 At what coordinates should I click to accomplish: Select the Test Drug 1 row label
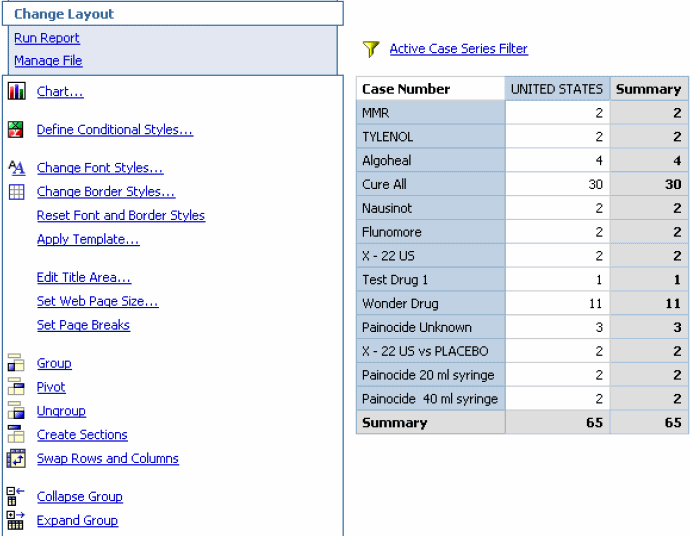coord(430,279)
